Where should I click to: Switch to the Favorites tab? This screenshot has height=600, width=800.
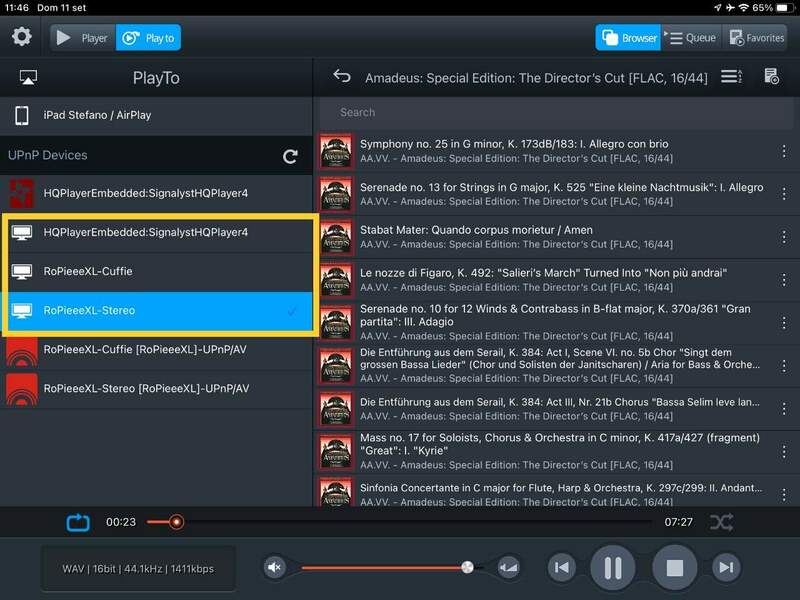coord(757,38)
